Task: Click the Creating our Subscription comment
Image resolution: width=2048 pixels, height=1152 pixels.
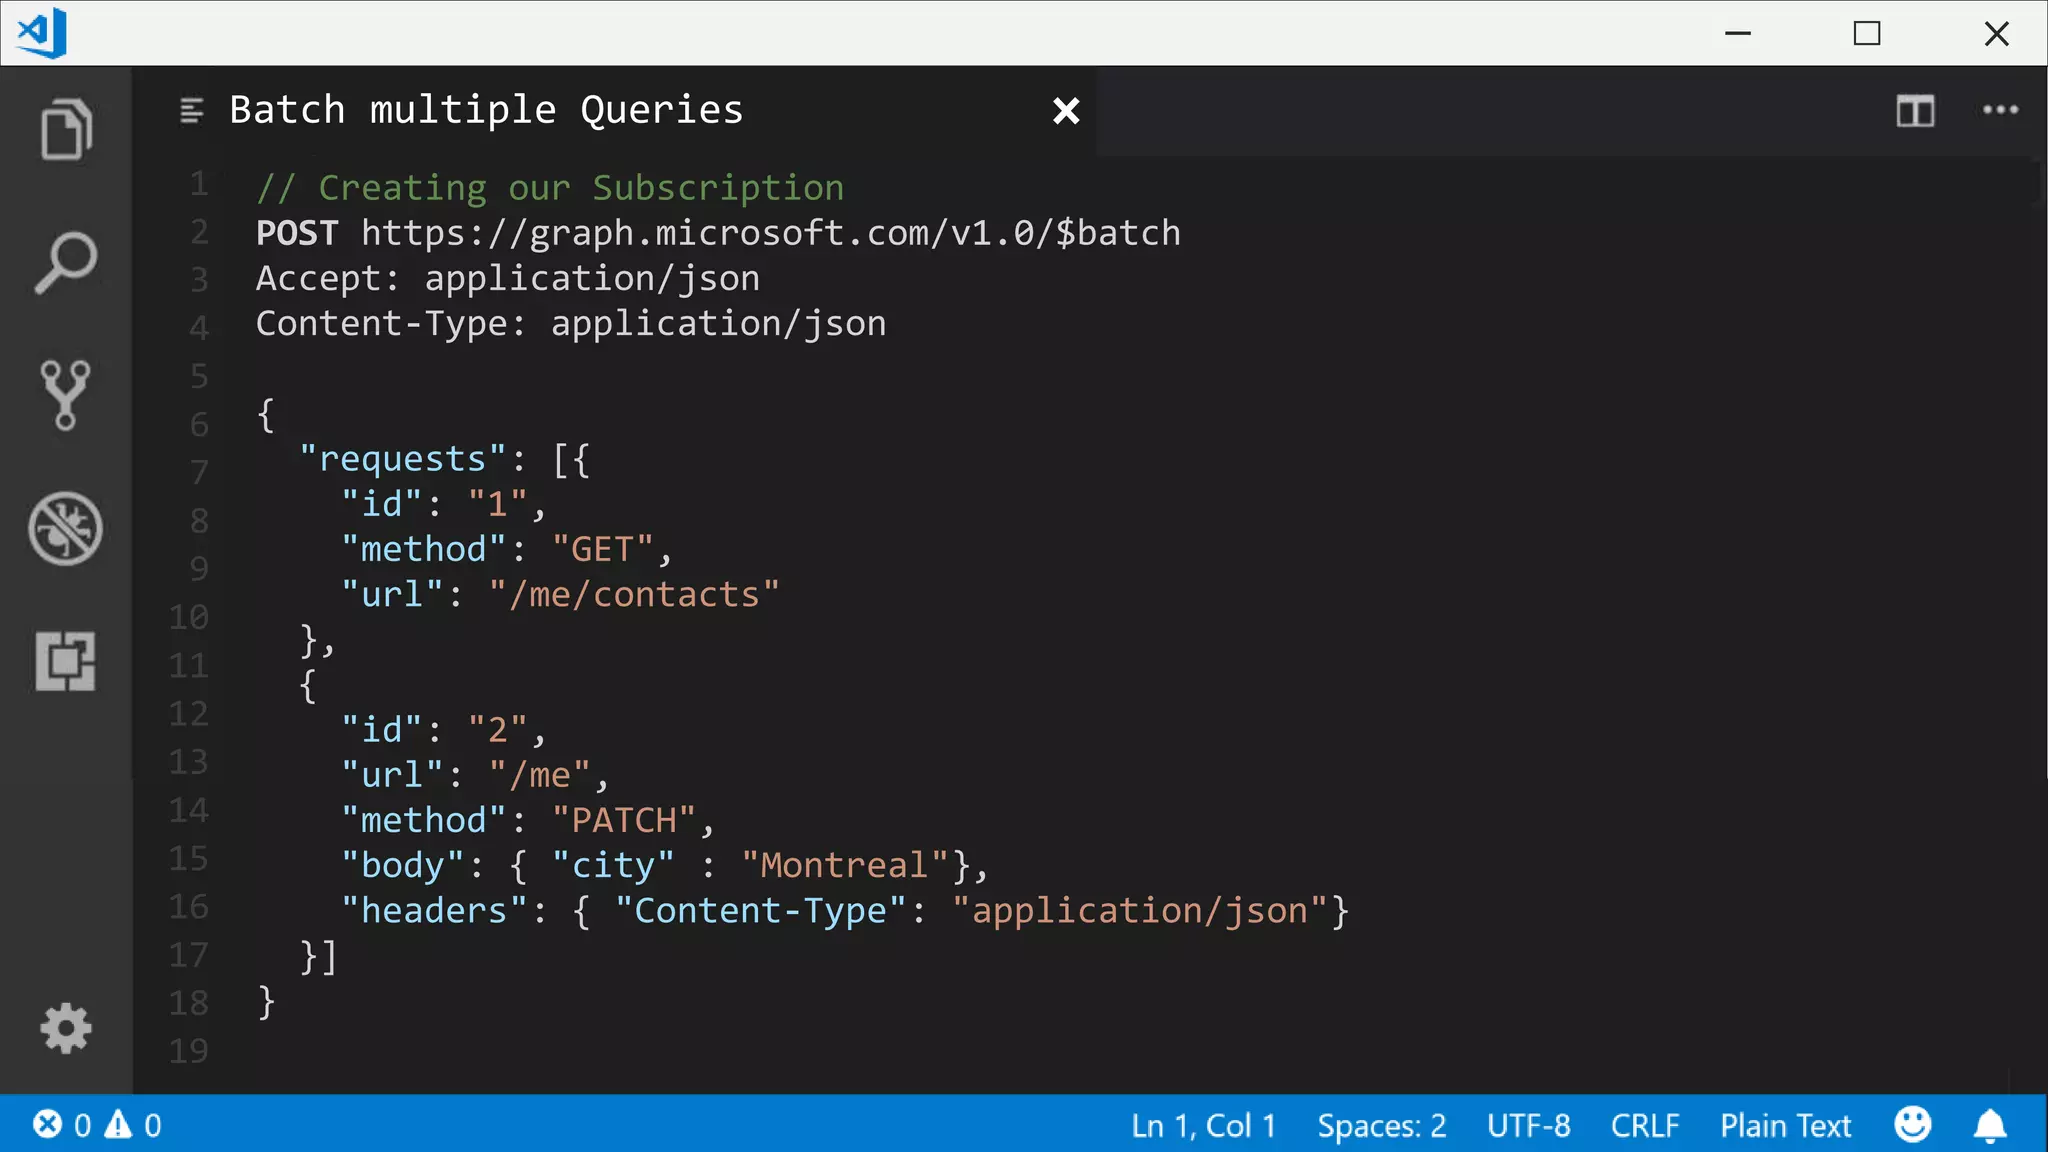Action: click(x=550, y=188)
